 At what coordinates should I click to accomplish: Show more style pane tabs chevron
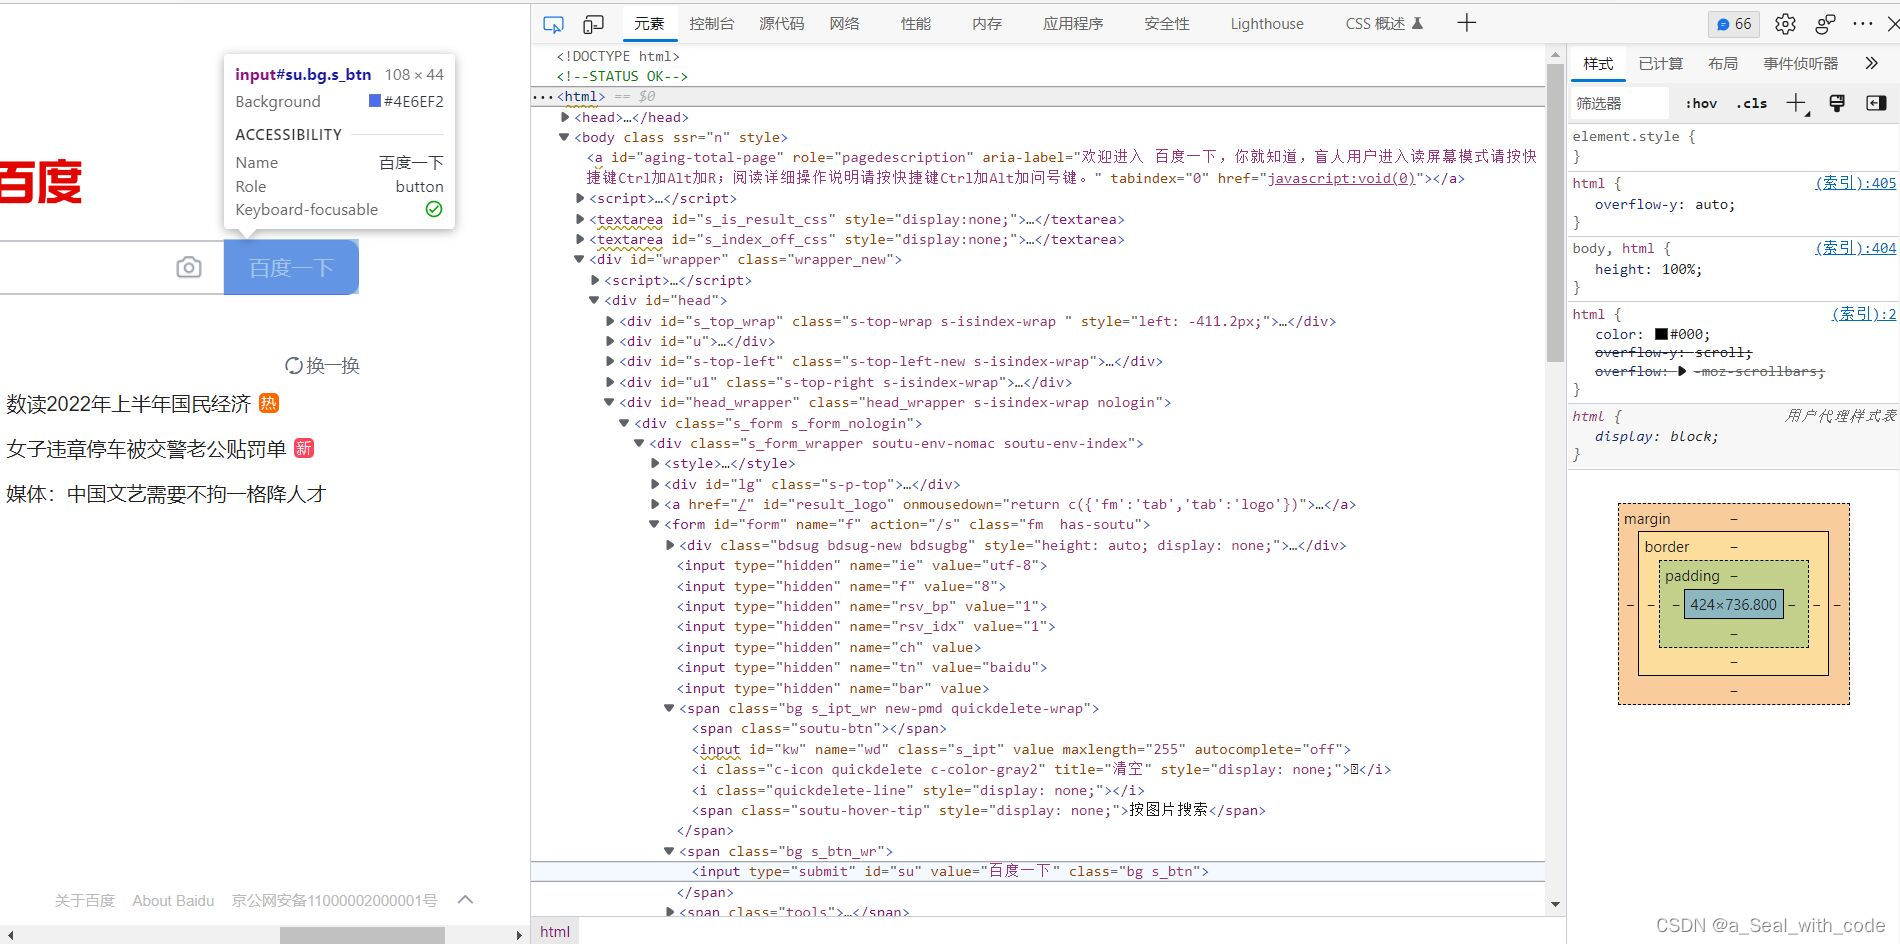click(1871, 64)
